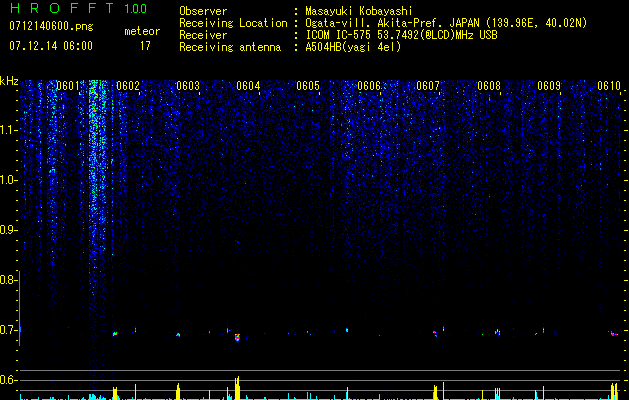629x400 pixels.
Task: Click the 0608 time marker
Action: pyautogui.click(x=489, y=85)
